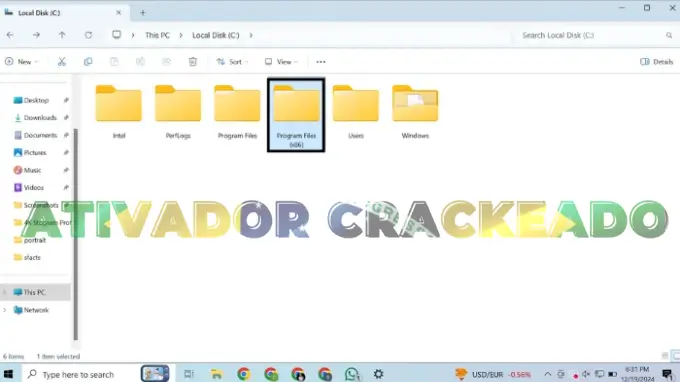Close the Local Disk (C:) tab

118,13
